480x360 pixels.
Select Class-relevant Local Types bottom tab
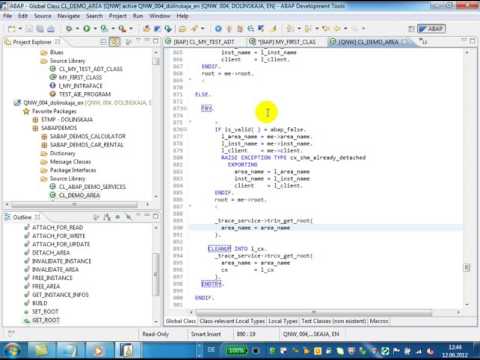pos(232,321)
